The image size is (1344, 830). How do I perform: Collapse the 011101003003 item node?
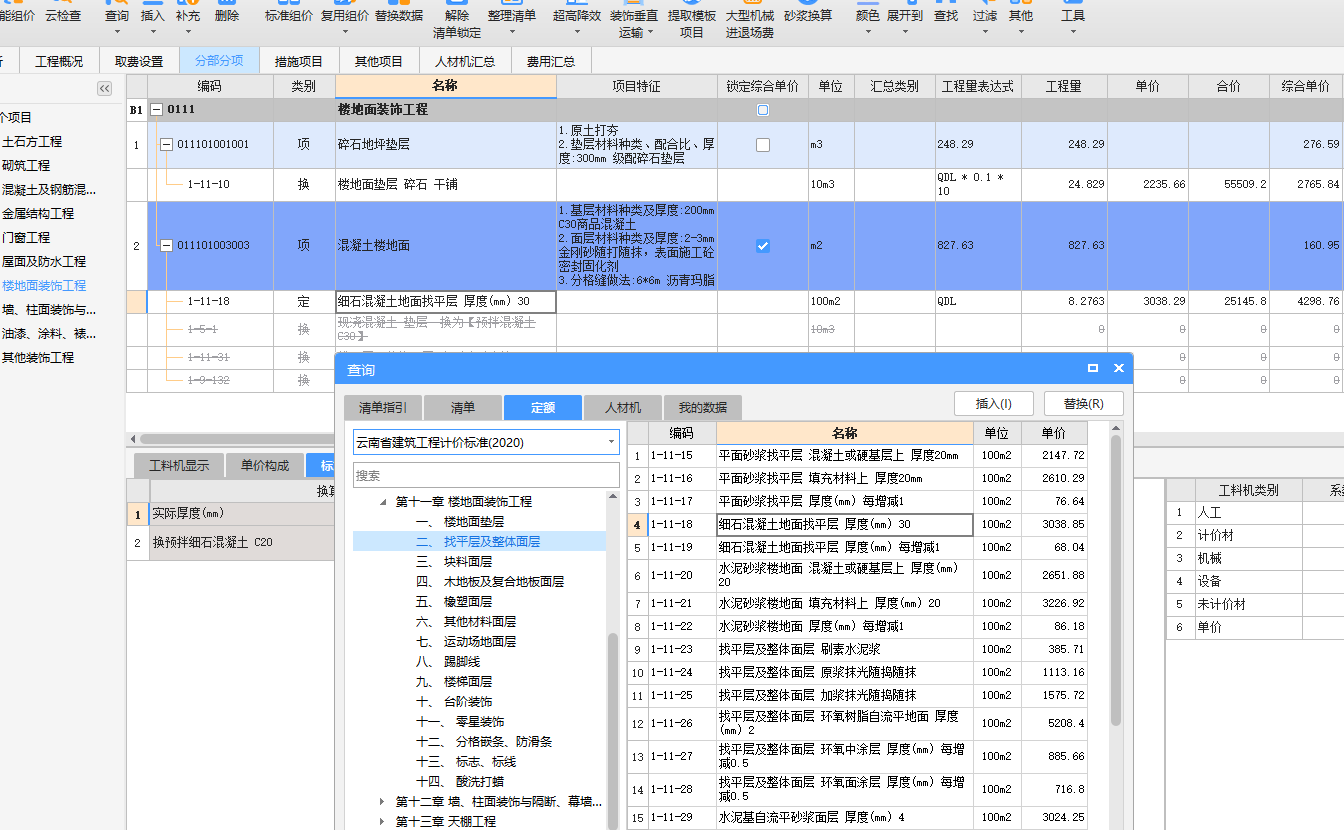[x=166, y=246]
